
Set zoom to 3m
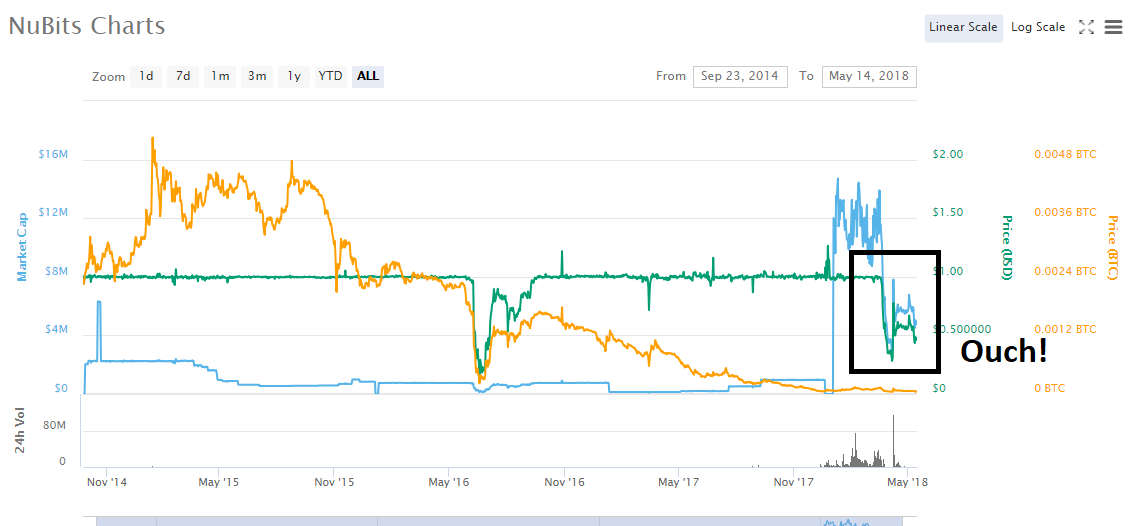[257, 76]
